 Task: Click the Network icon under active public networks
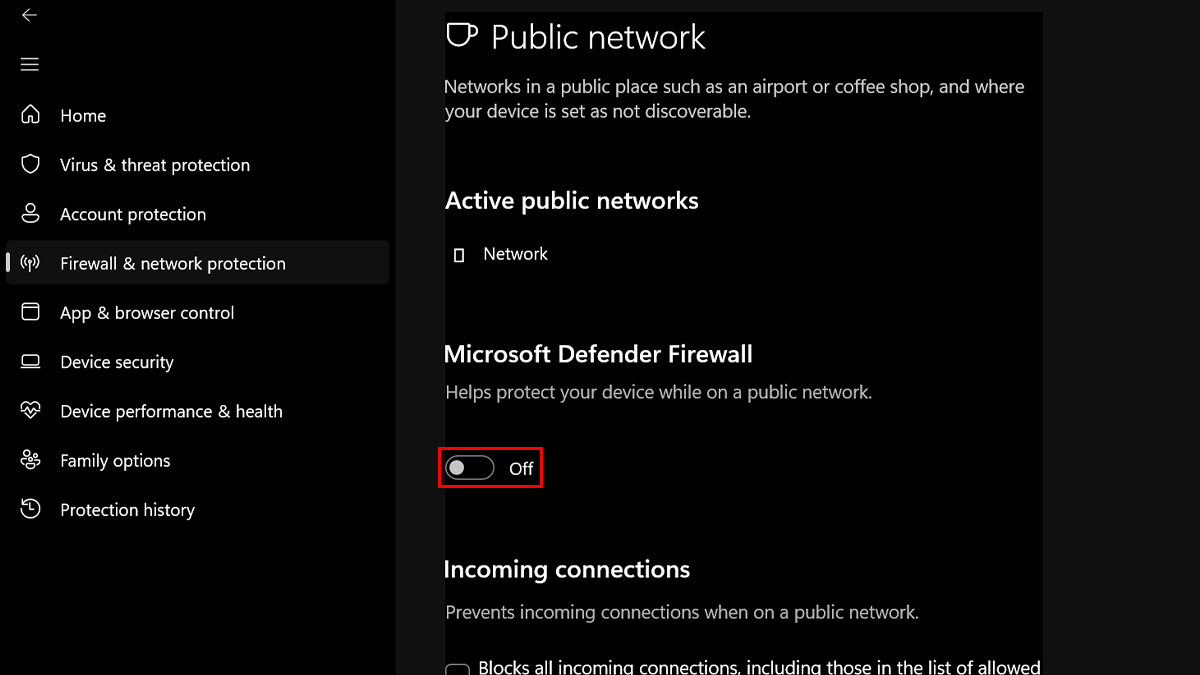(x=459, y=254)
